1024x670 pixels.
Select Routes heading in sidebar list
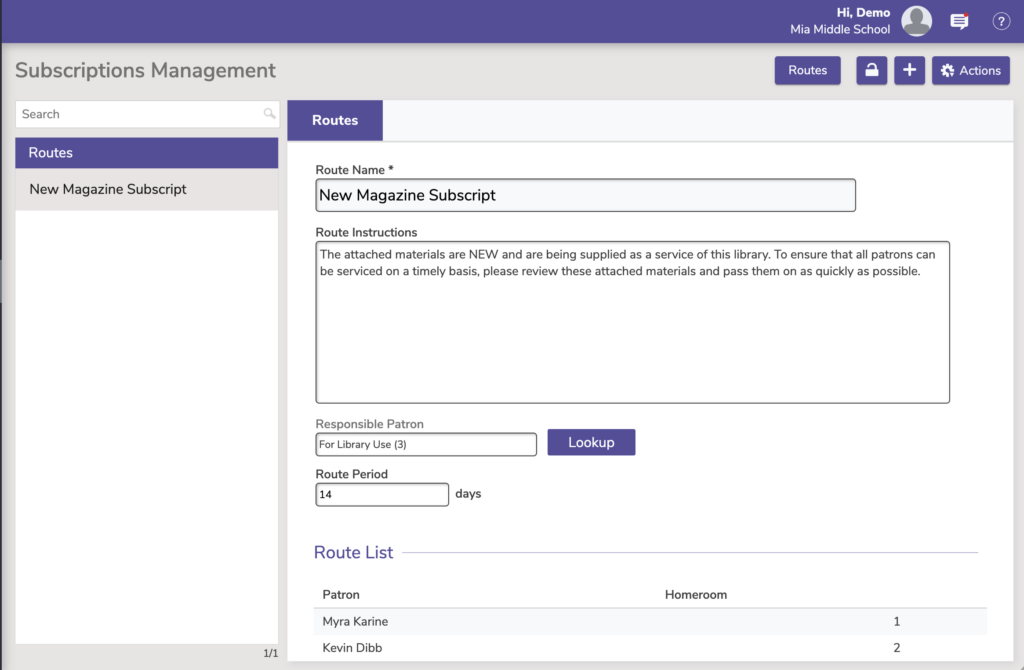pos(146,153)
